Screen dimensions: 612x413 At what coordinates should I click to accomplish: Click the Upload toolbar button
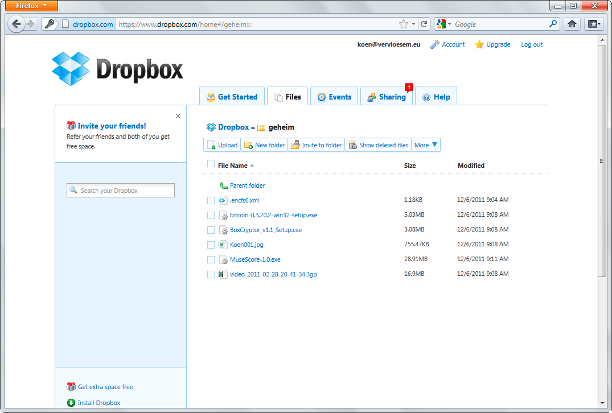222,145
